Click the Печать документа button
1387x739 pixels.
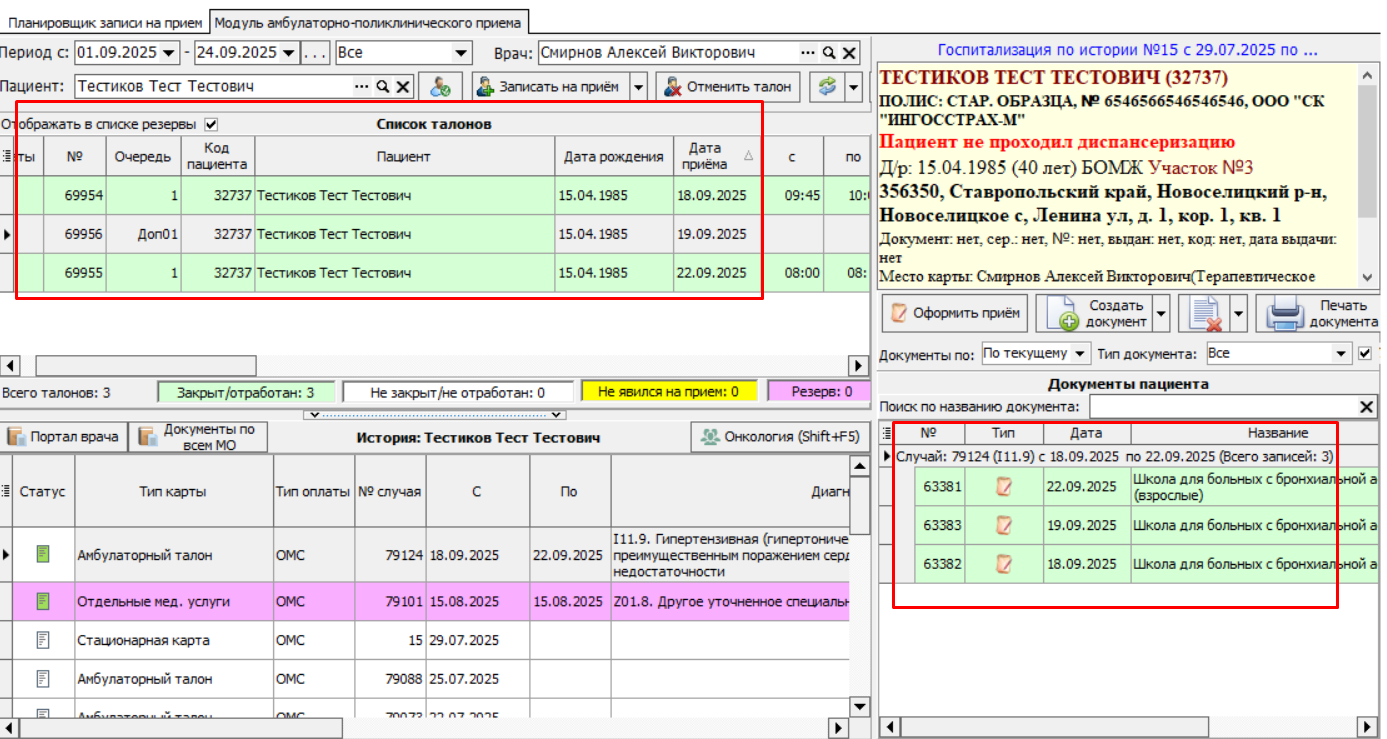(1320, 314)
